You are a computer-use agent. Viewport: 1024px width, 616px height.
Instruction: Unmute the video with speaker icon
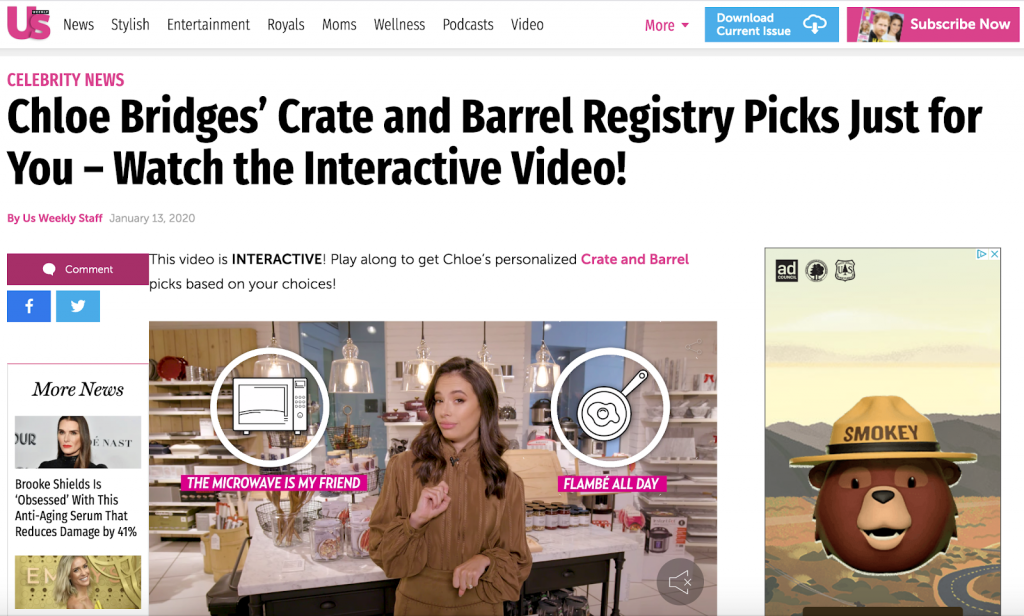tap(680, 581)
